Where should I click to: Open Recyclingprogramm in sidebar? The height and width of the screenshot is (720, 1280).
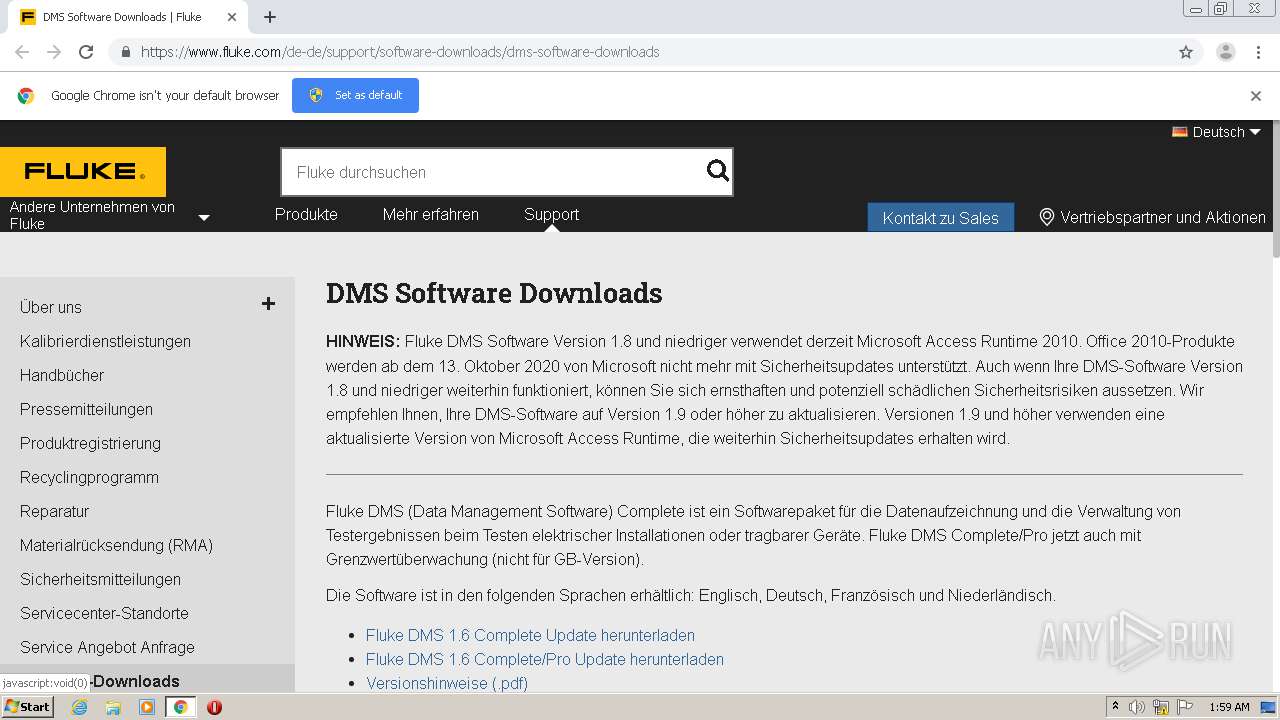click(89, 477)
